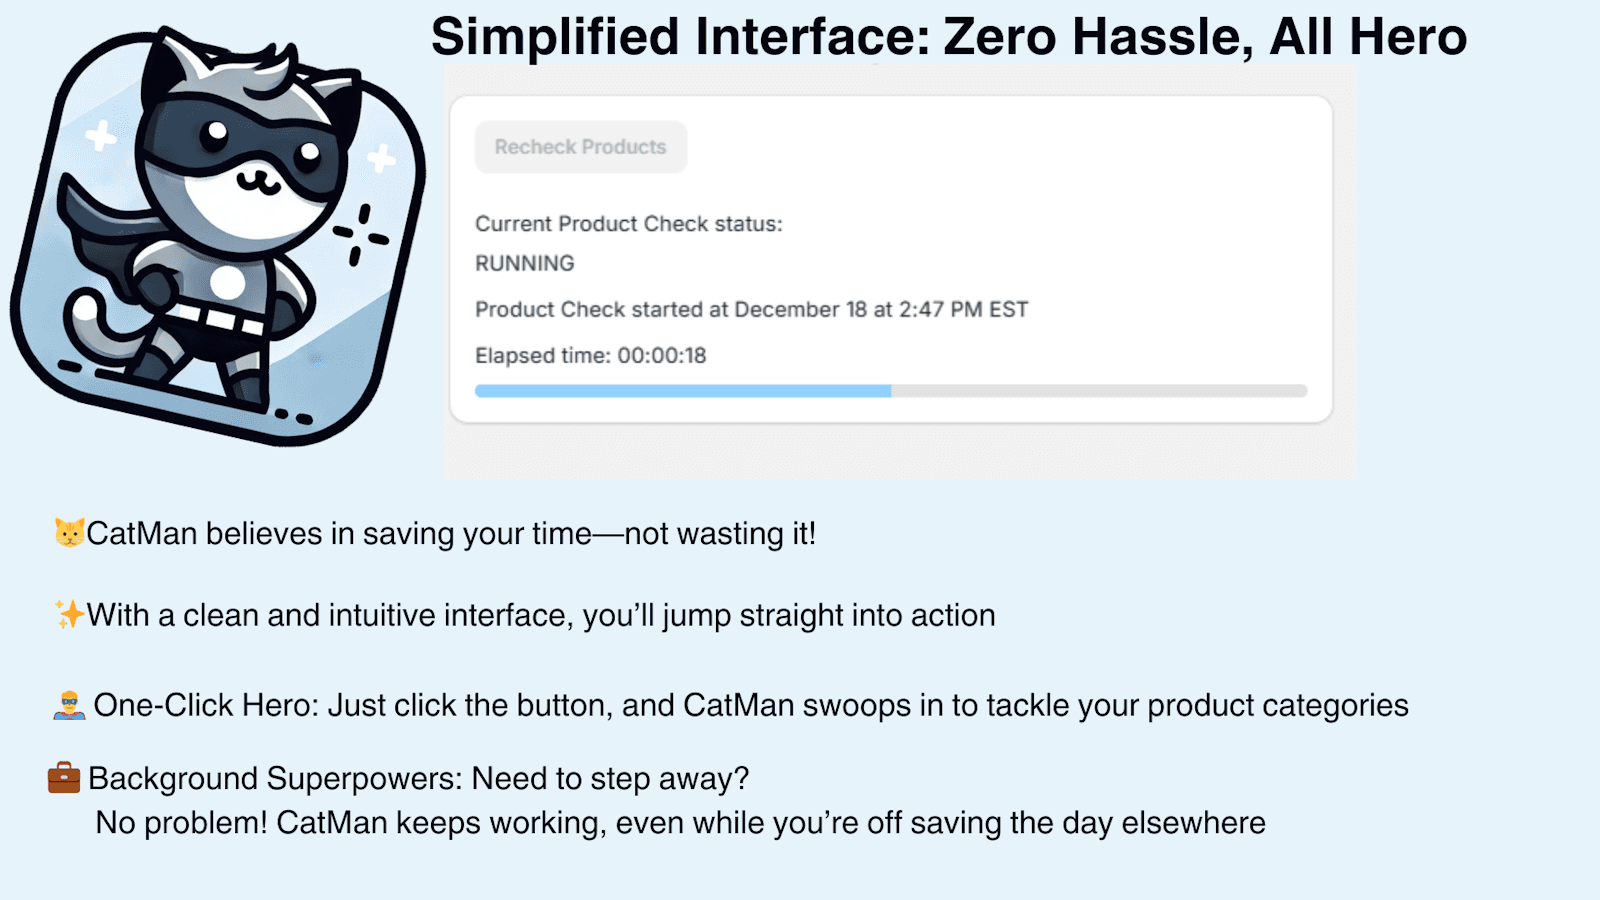The width and height of the screenshot is (1600, 900).
Task: Click the "One-Click Hero" description line
Action: click(x=750, y=706)
